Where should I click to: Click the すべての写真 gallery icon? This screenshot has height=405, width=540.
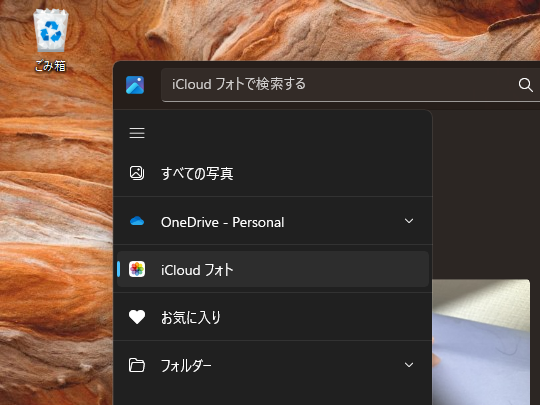pos(137,173)
